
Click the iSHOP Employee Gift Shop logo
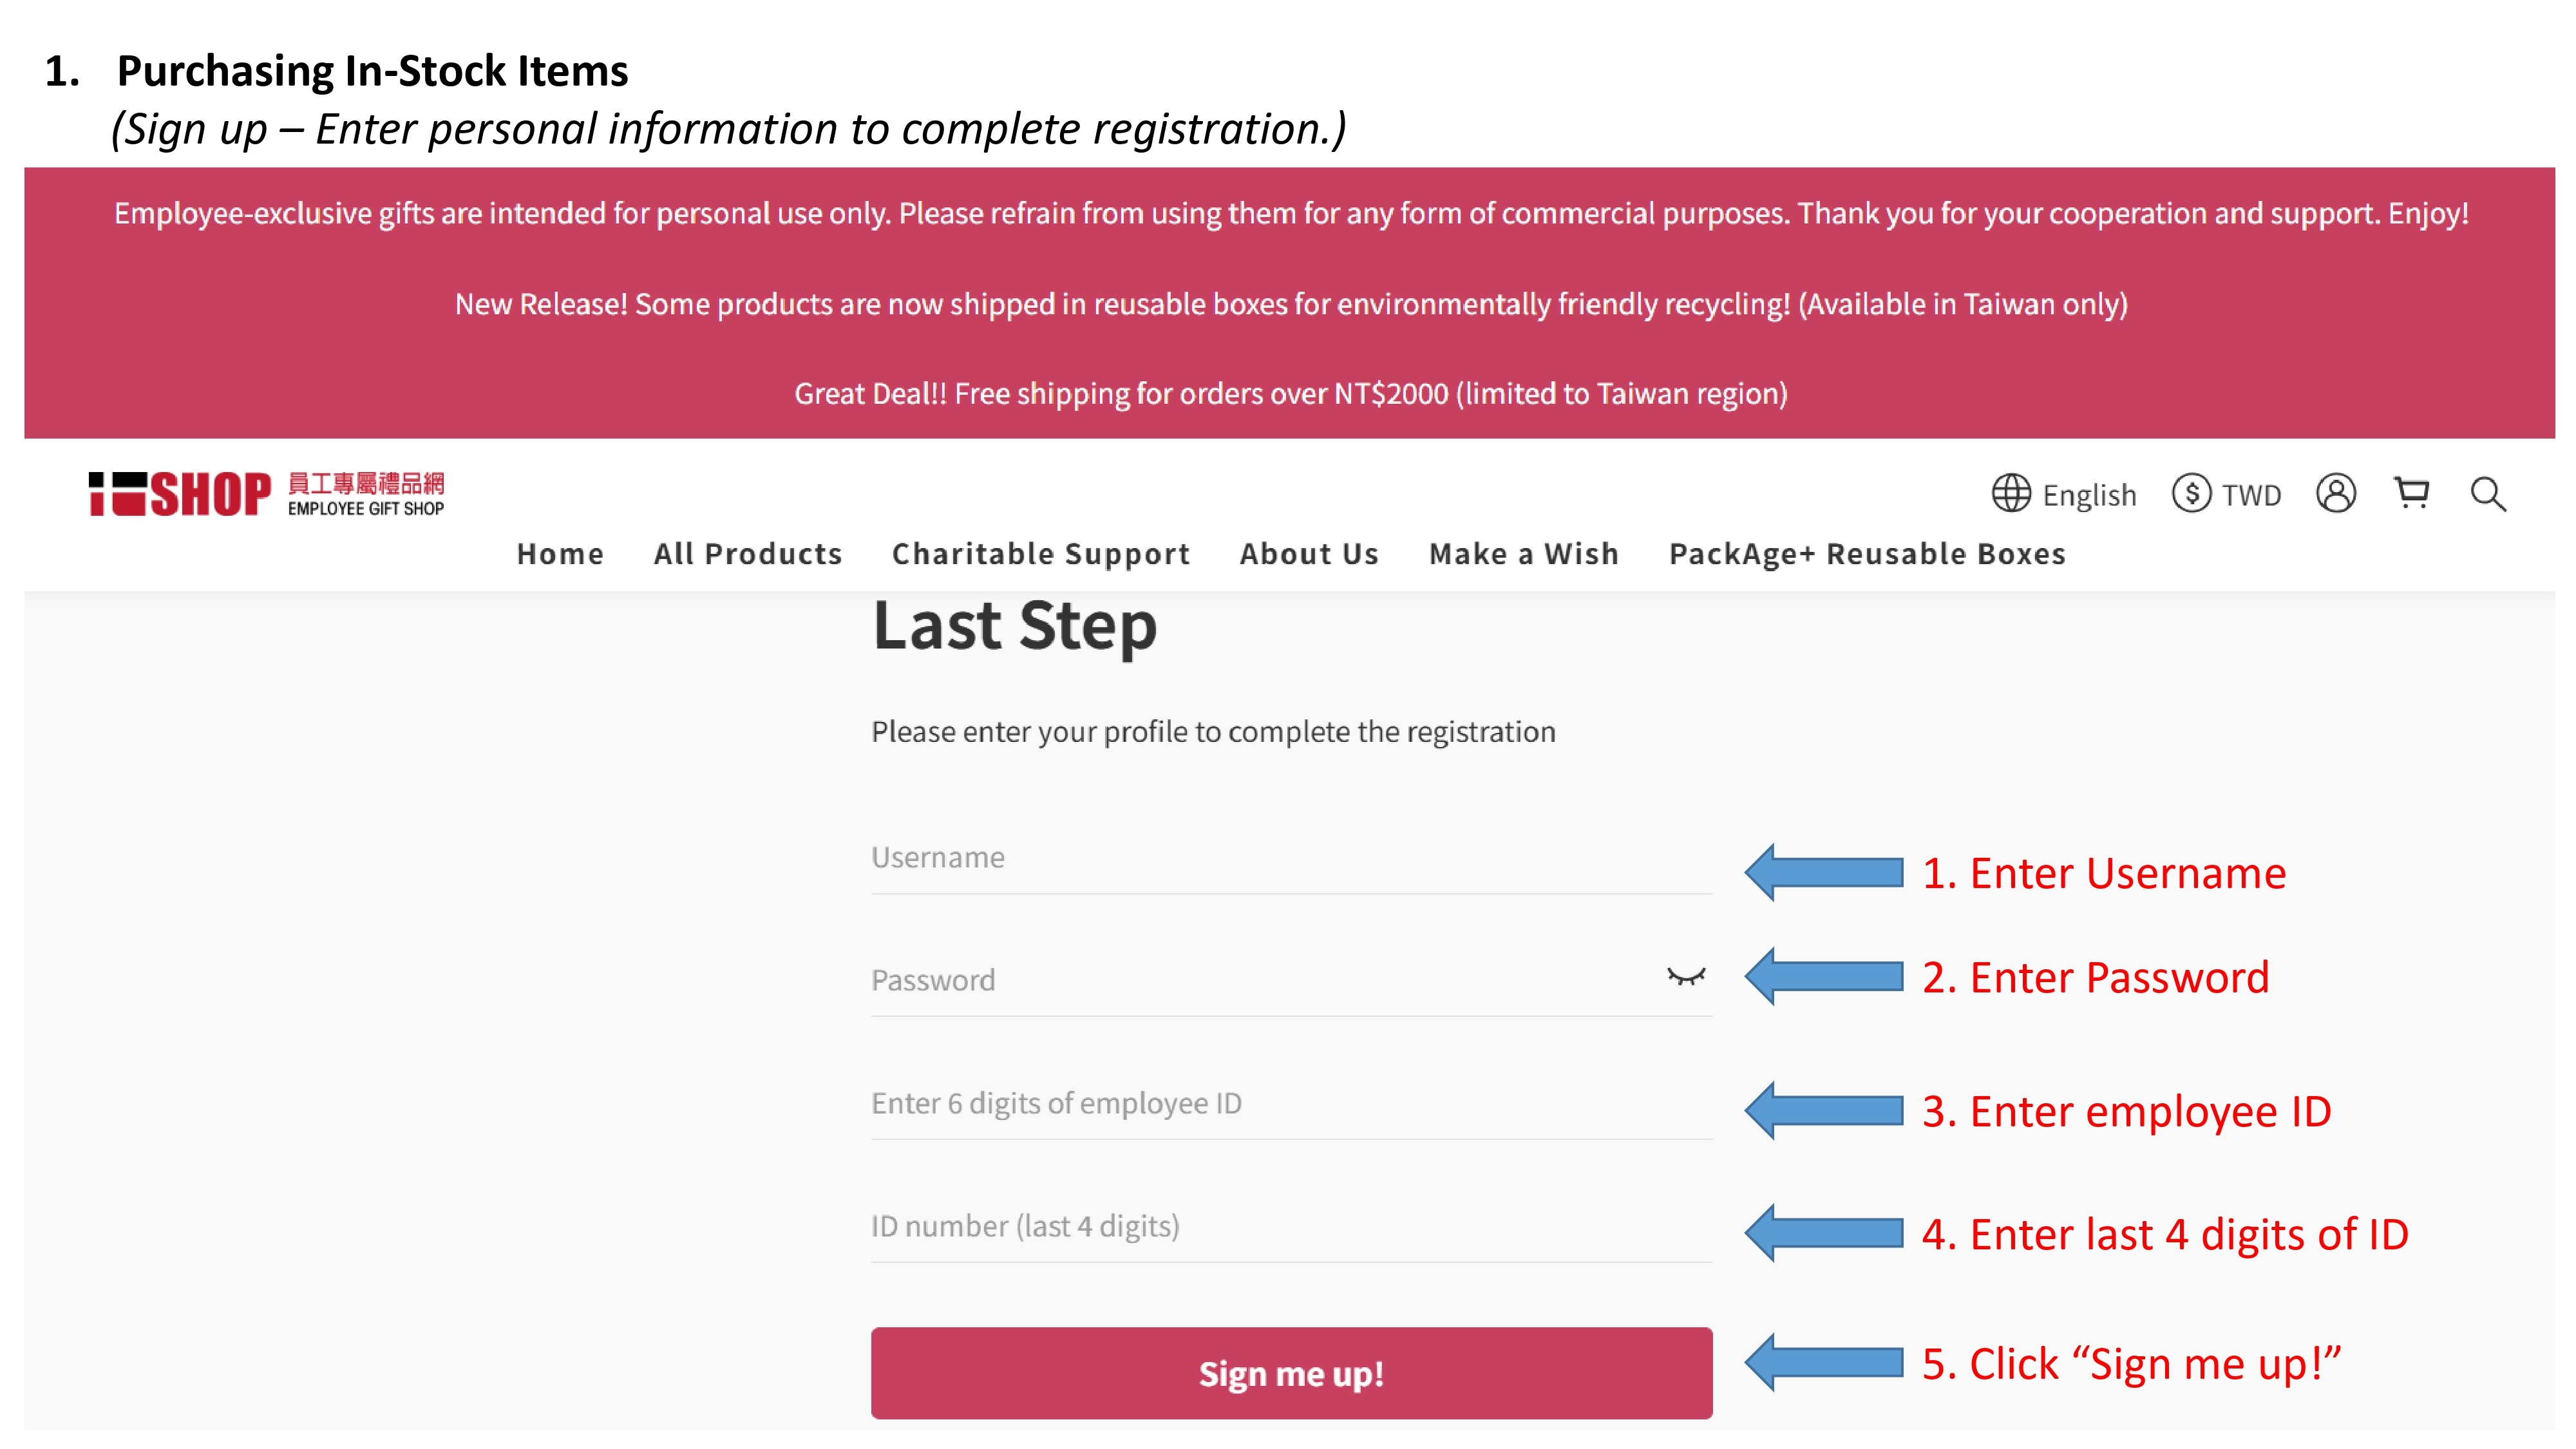(266, 494)
